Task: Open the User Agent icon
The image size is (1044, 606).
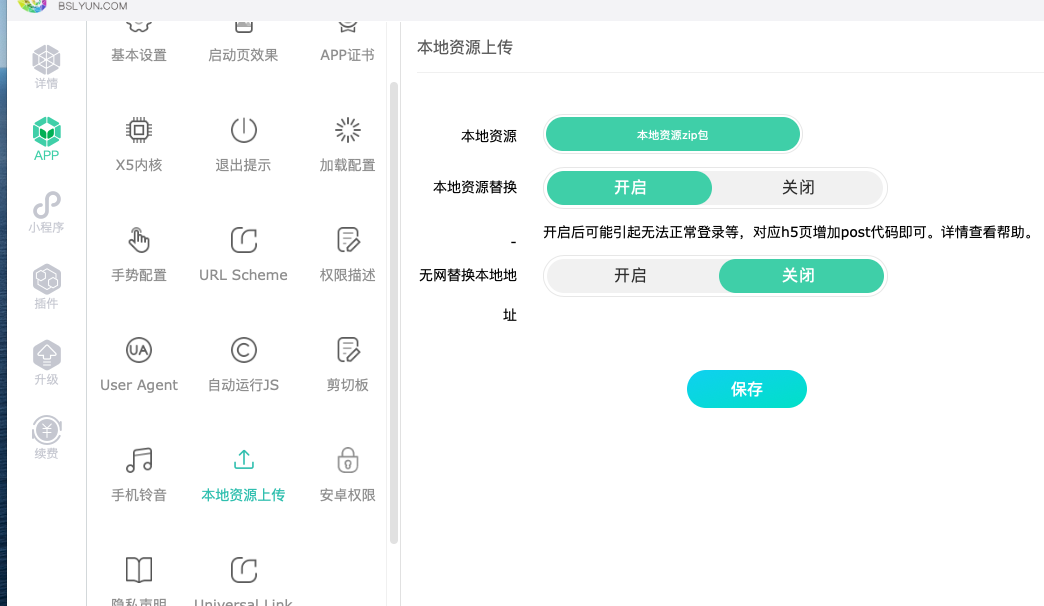Action: point(139,350)
